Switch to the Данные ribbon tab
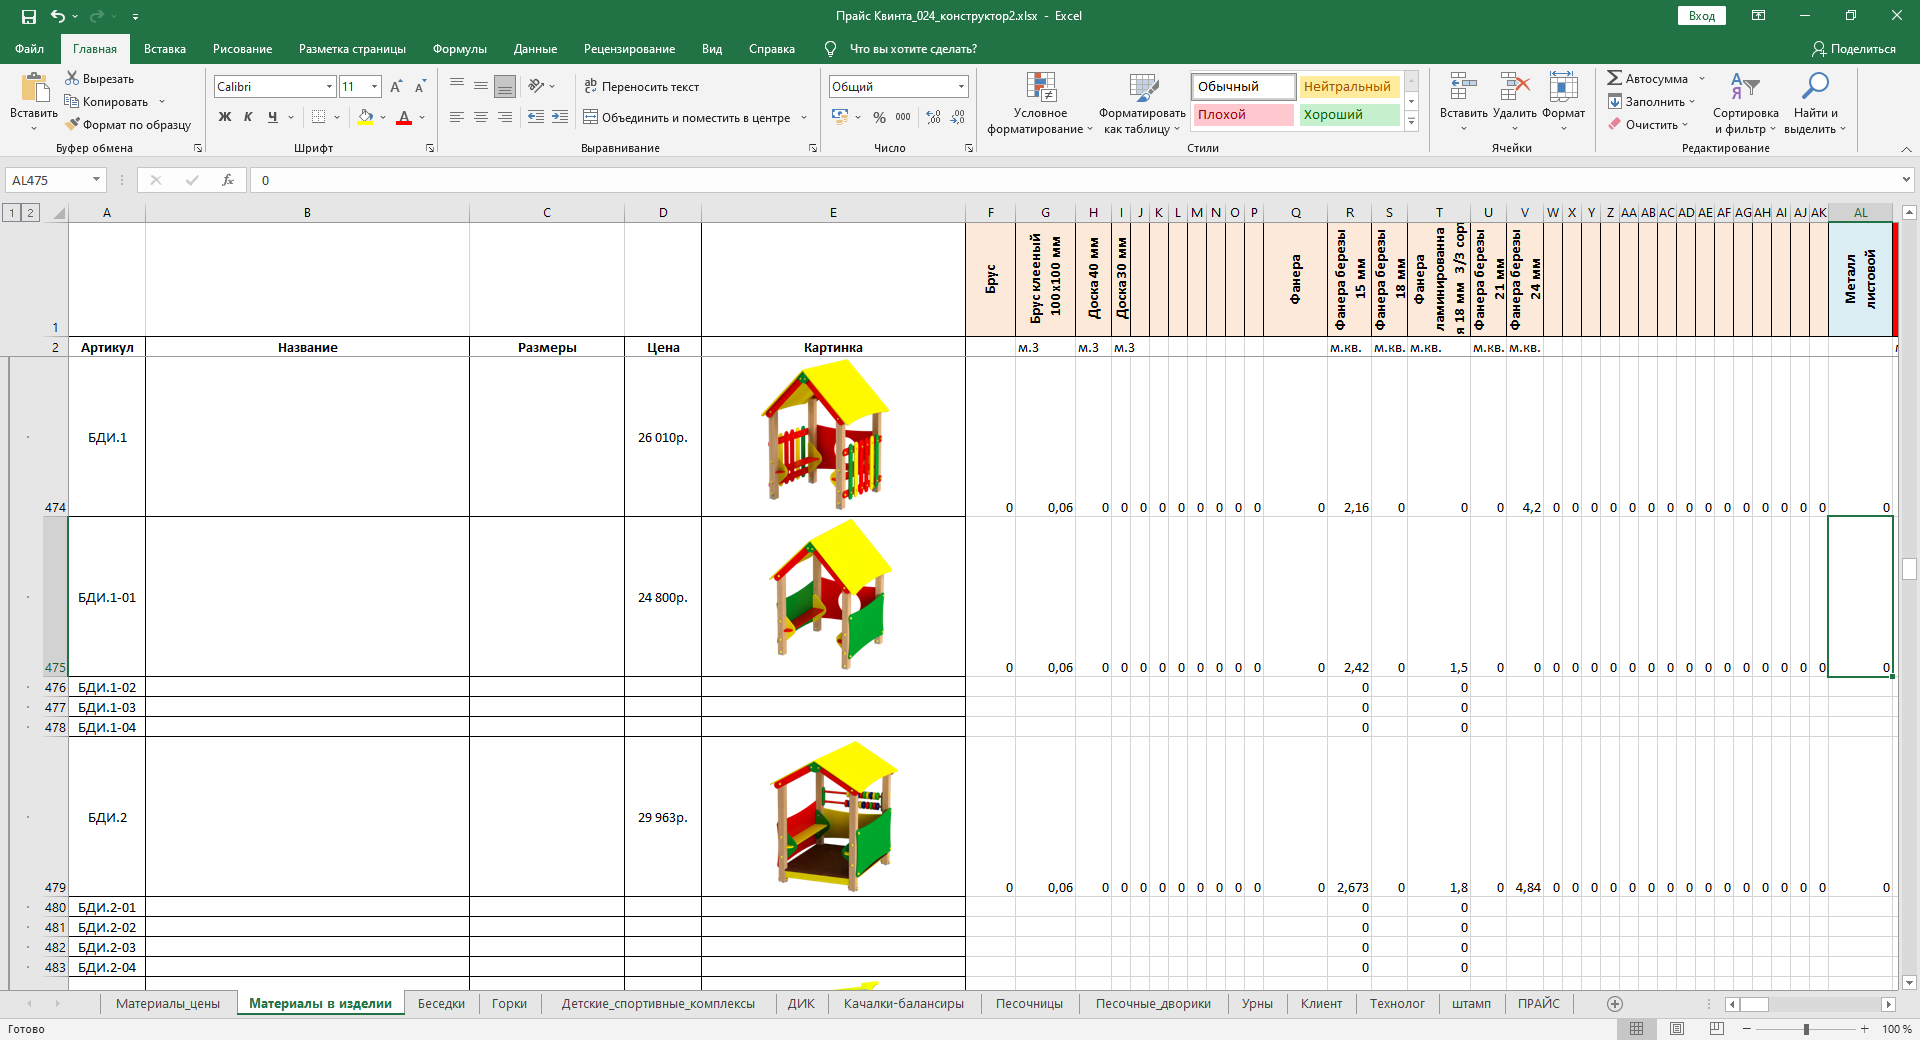Viewport: 1920px width, 1040px height. coord(535,49)
